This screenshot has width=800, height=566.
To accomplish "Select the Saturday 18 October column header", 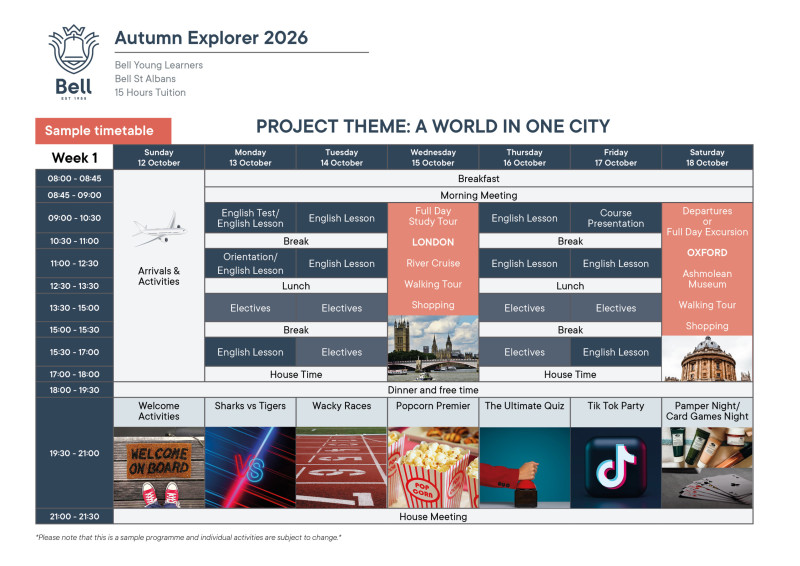I will (x=707, y=157).
